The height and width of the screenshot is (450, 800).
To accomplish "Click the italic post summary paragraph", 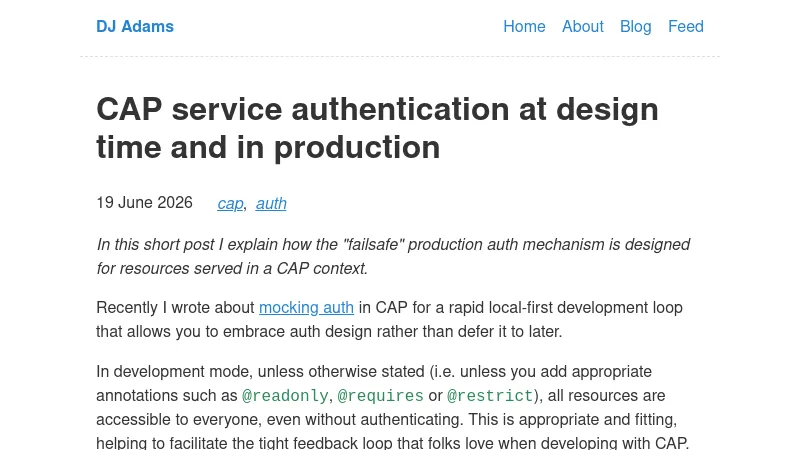I will coord(393,256).
